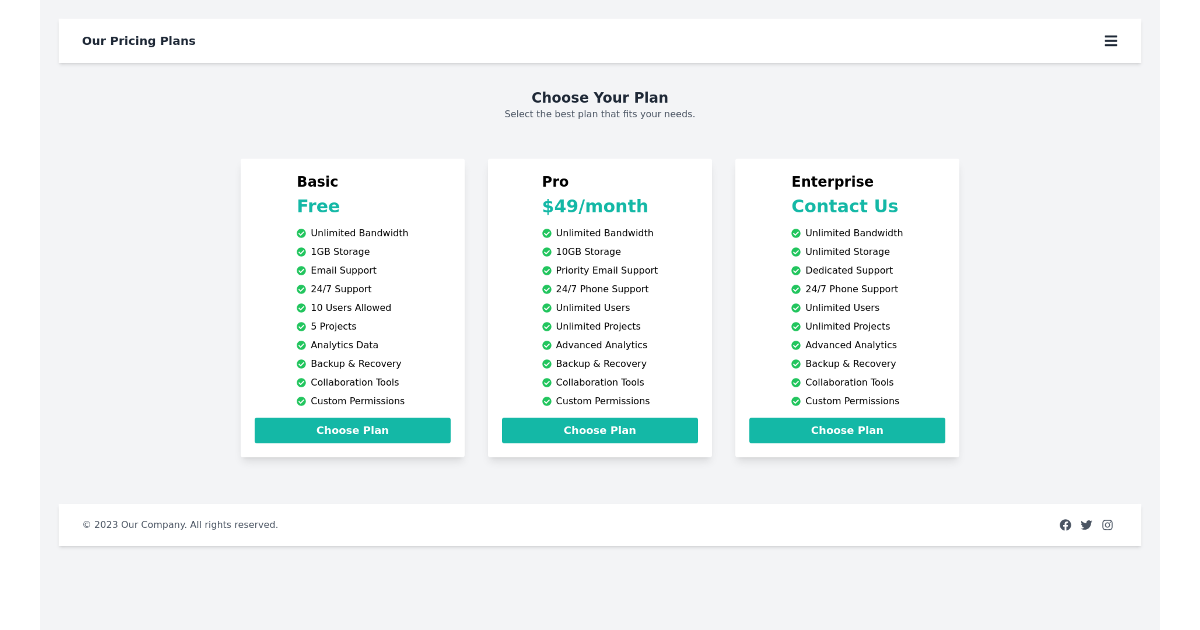1200x630 pixels.
Task: Click the checkmark beside Advanced Analytics in Enterprise plan
Action: [794, 345]
